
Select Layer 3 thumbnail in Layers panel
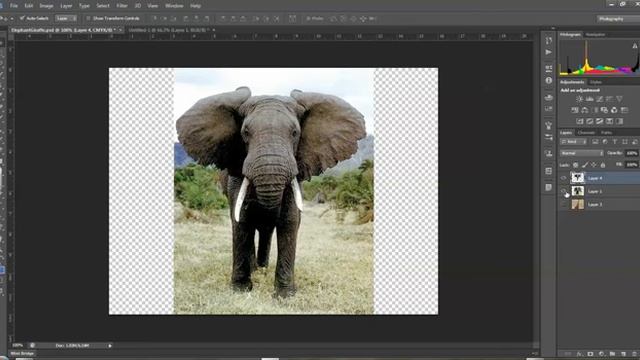(x=578, y=204)
